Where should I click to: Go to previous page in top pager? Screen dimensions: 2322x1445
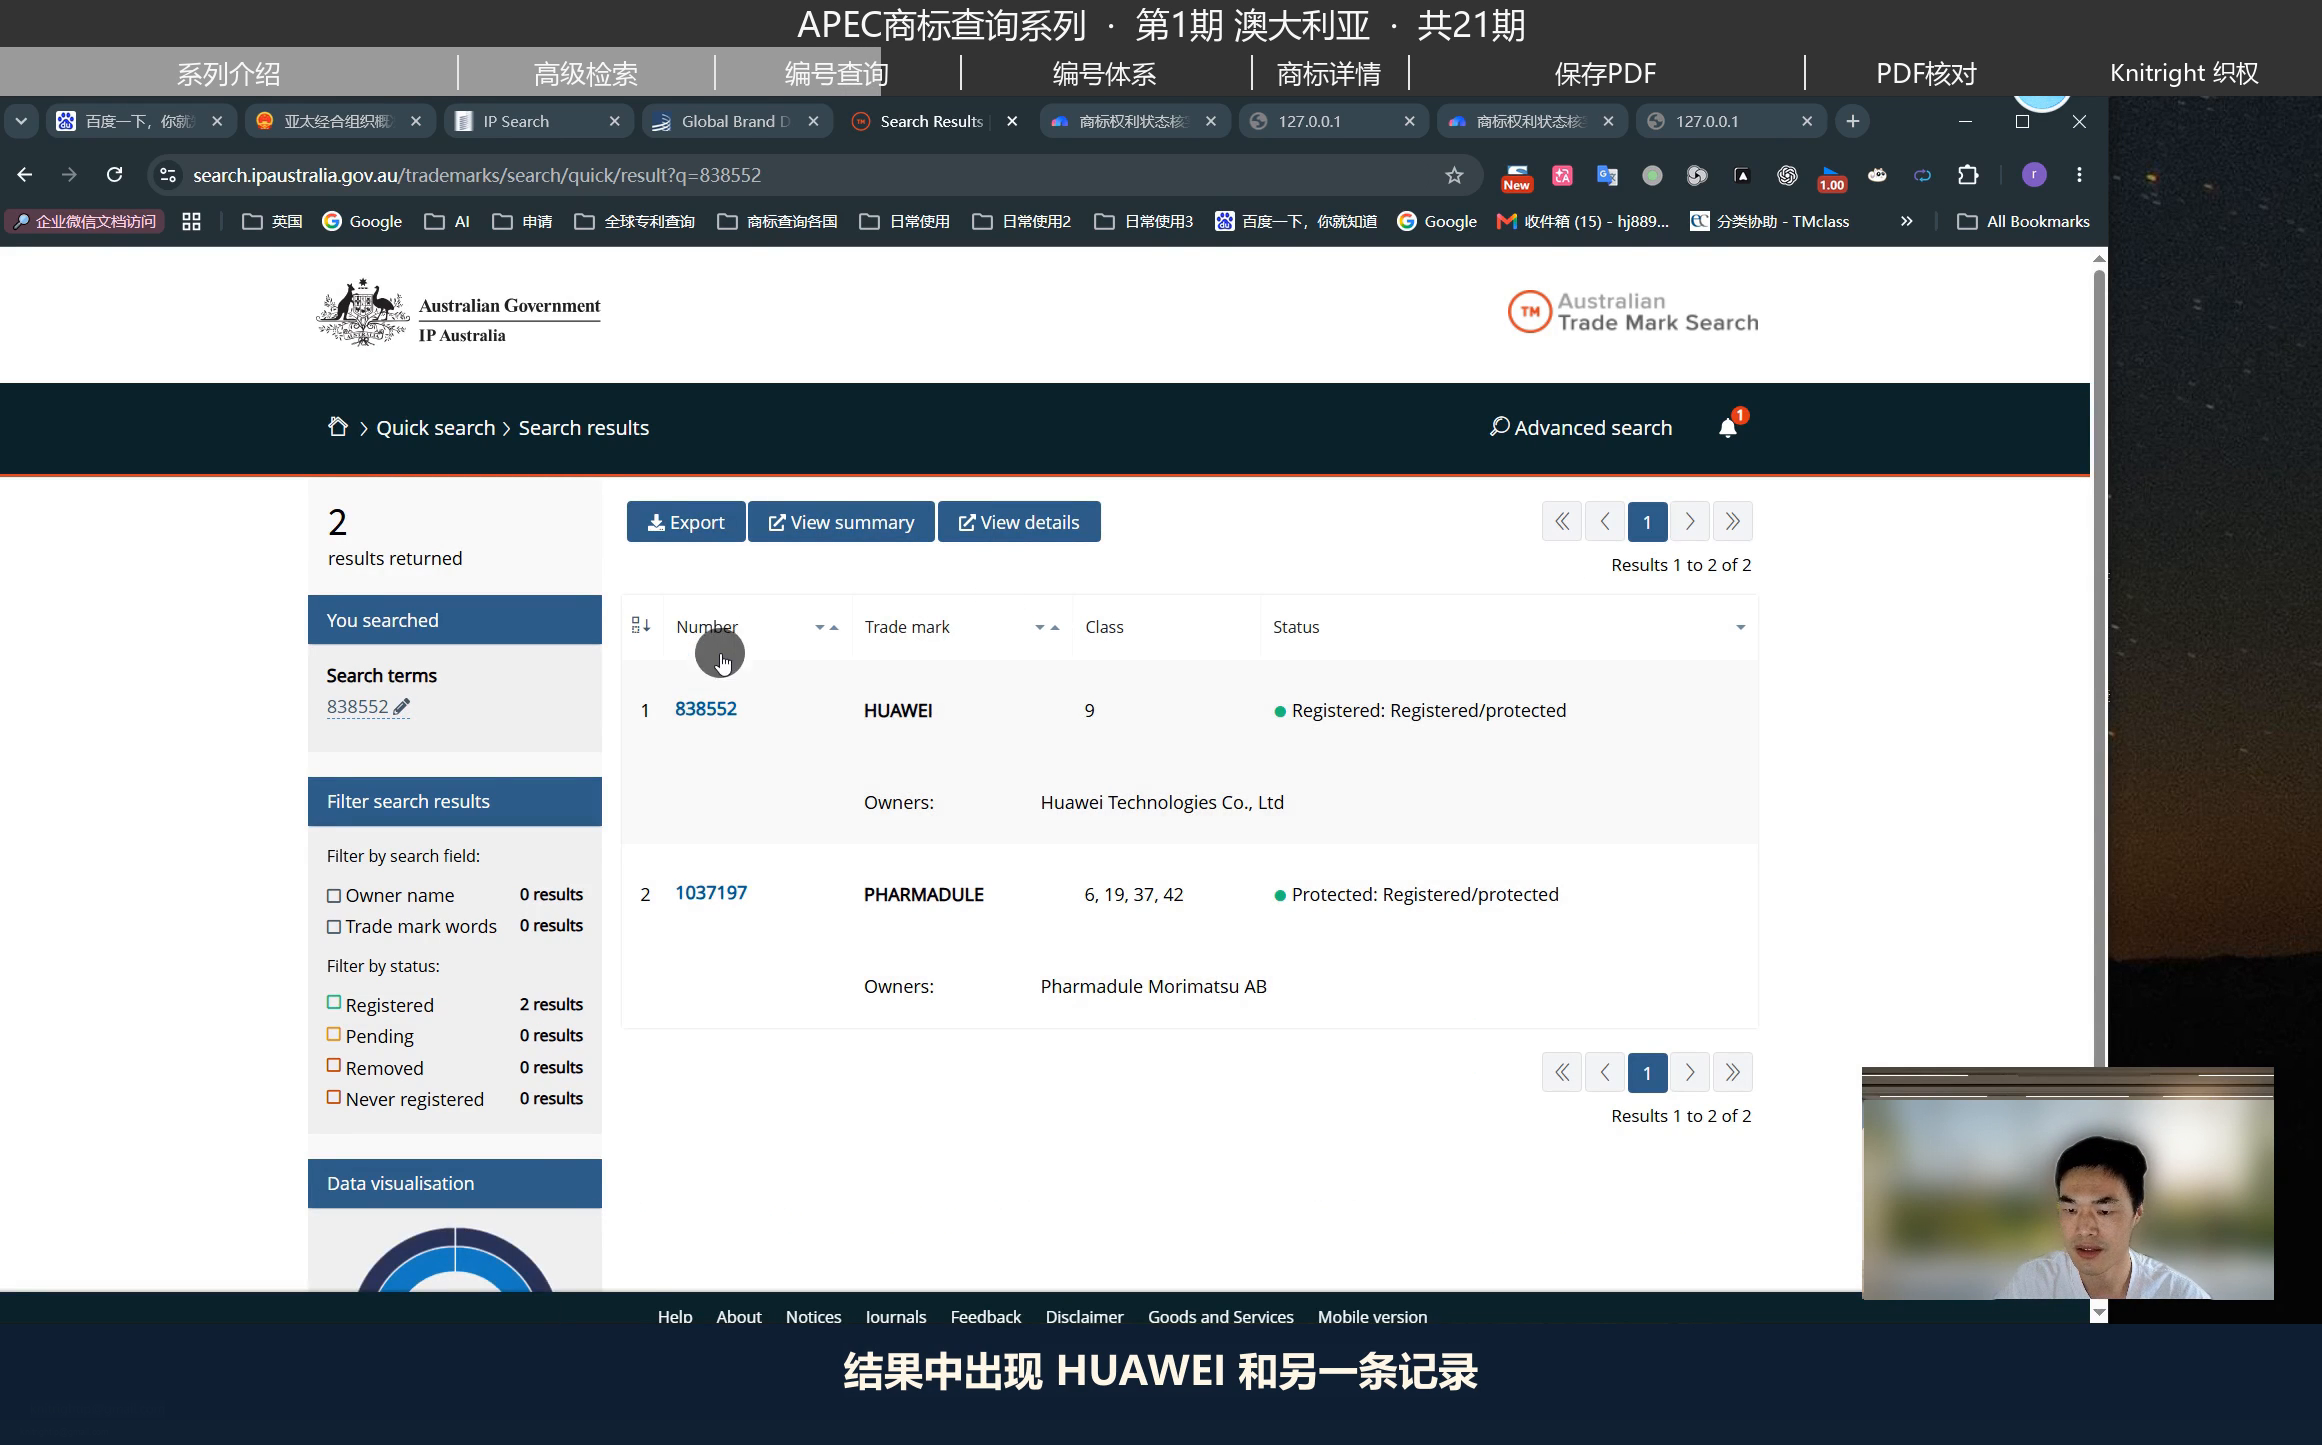coord(1604,521)
